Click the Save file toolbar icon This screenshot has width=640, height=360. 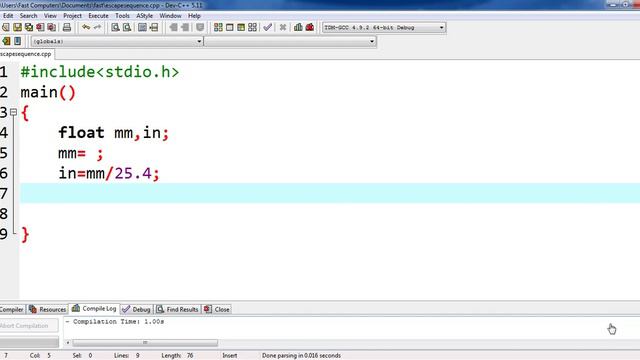pyautogui.click(x=17, y=27)
